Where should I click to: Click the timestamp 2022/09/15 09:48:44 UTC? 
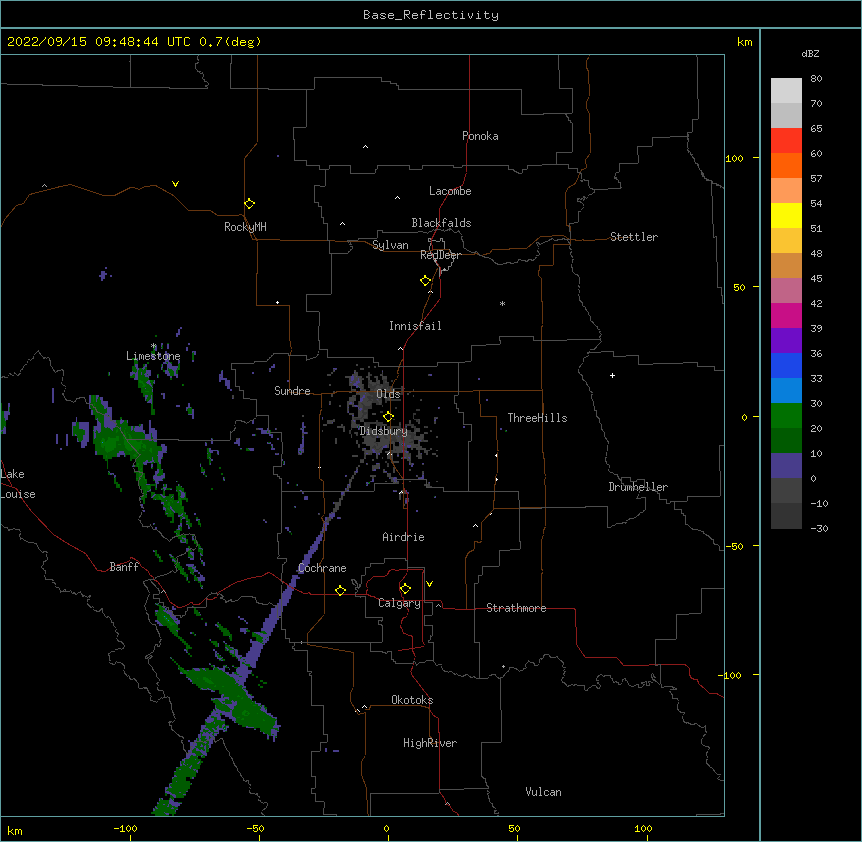(99, 42)
